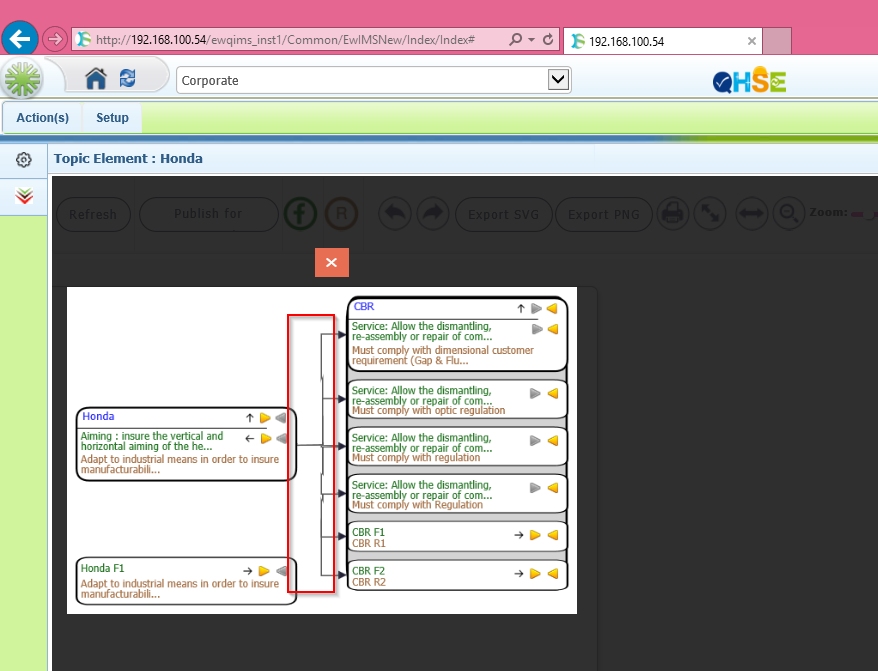Click yellow left triangle on 'Must comply with Regulation' fourth row

point(553,488)
